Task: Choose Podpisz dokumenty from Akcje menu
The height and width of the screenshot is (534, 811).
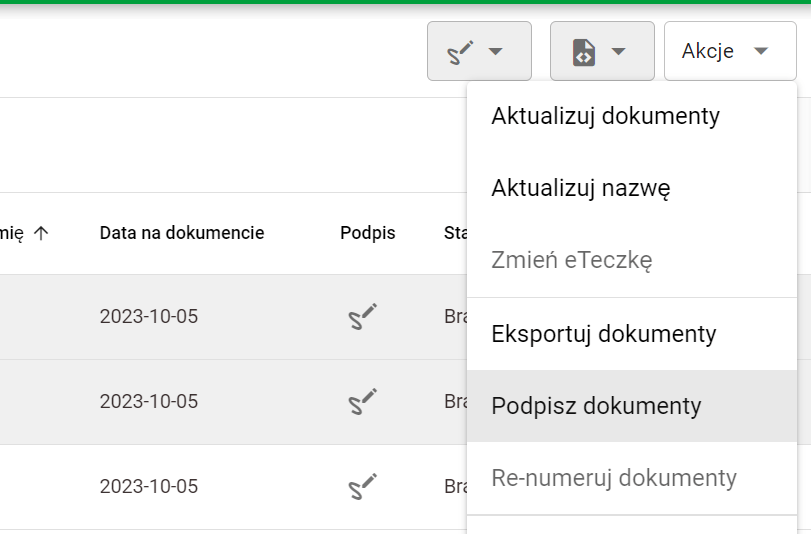Action: (x=596, y=406)
